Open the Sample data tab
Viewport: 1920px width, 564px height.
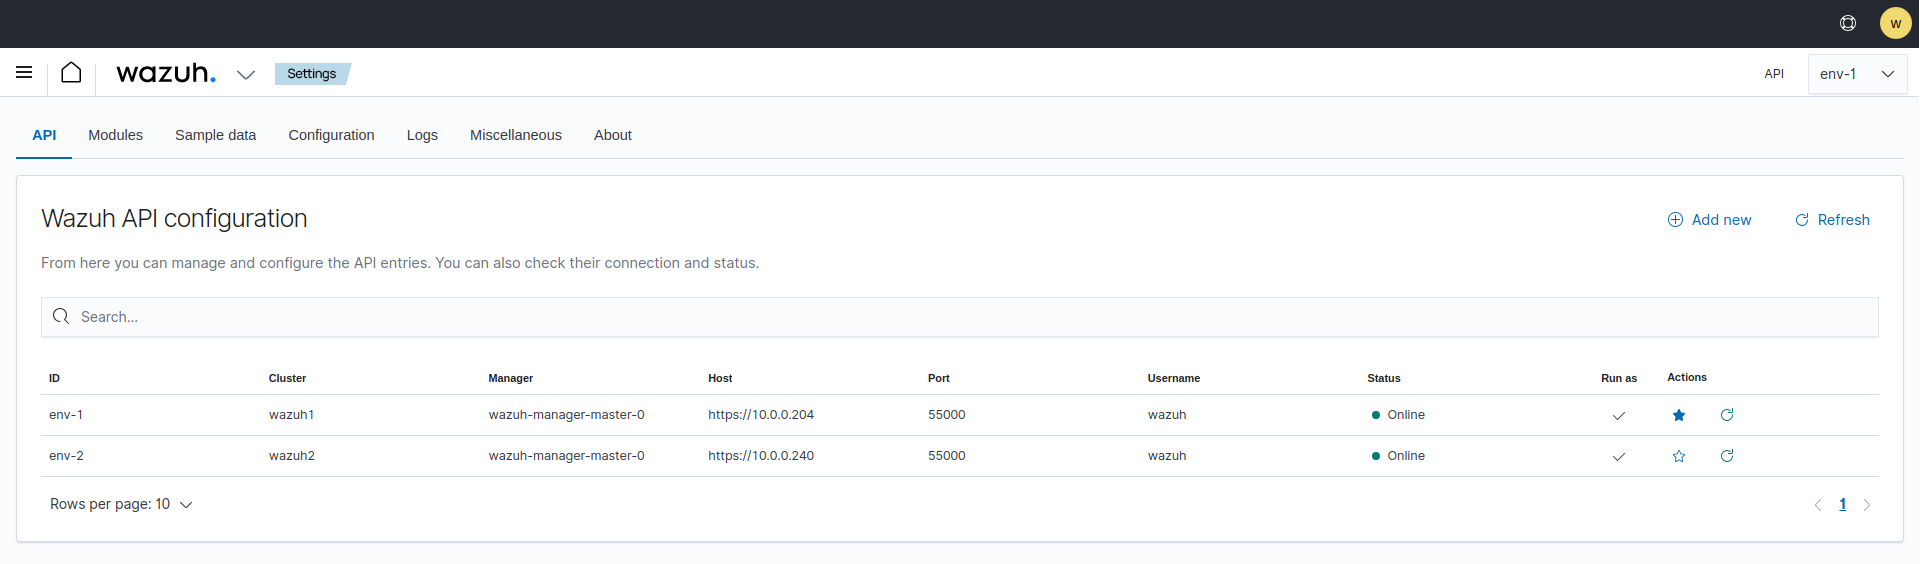[215, 135]
